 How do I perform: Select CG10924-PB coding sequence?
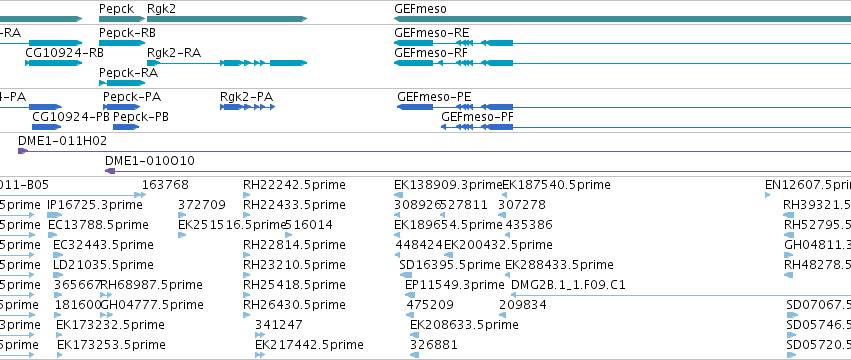click(x=71, y=117)
